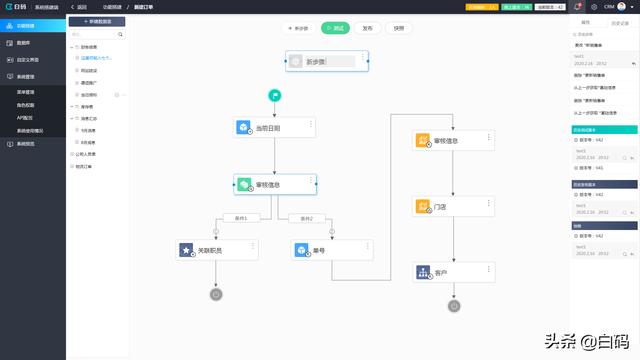The image size is (640, 360).
Task: Click the 发布 button in toolbar
Action: [367, 28]
